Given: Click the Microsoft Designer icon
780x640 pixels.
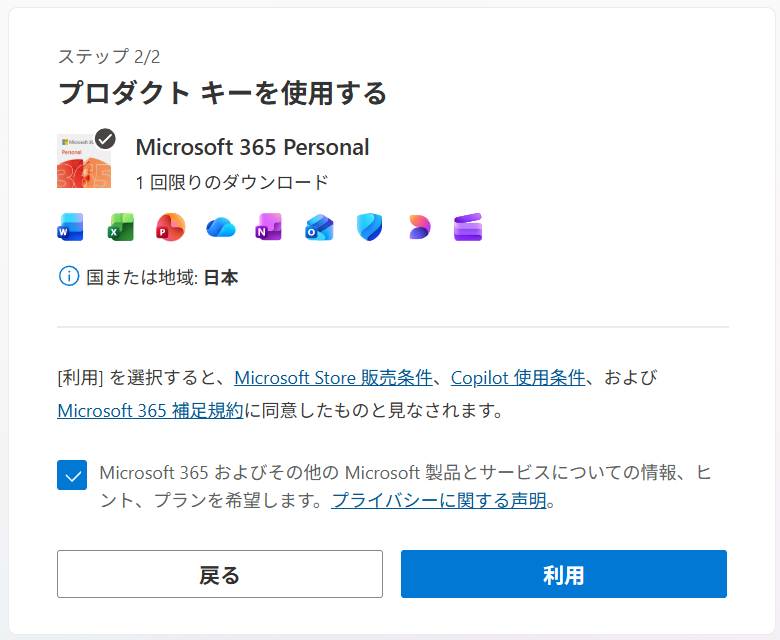Looking at the screenshot, I should 419,228.
